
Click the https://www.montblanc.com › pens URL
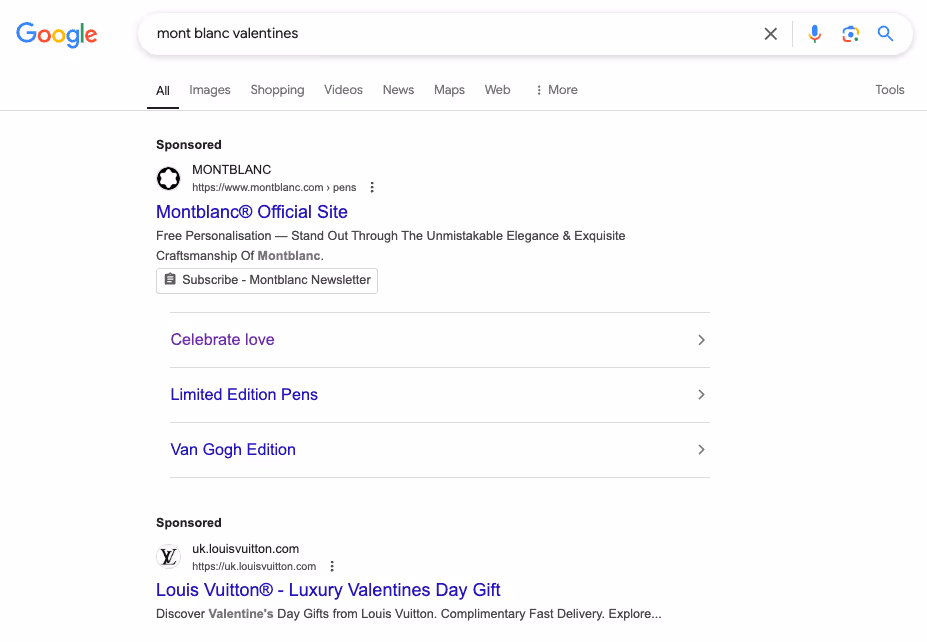(274, 187)
